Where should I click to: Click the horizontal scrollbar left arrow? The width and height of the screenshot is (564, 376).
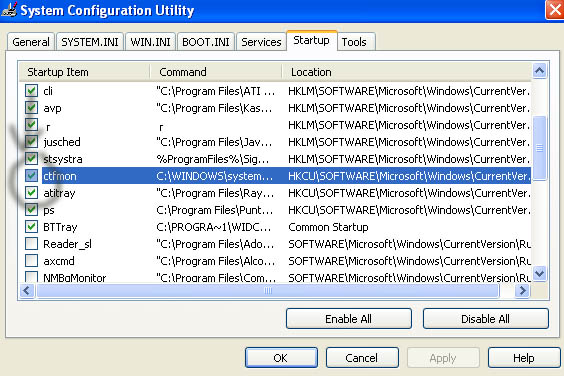tap(27, 290)
